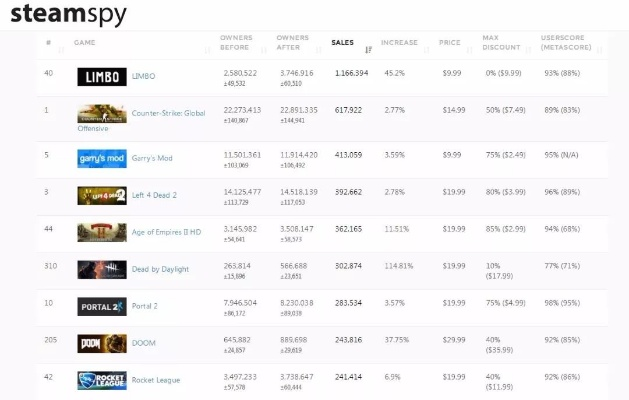Click the DOOM game thumbnail

(x=101, y=343)
